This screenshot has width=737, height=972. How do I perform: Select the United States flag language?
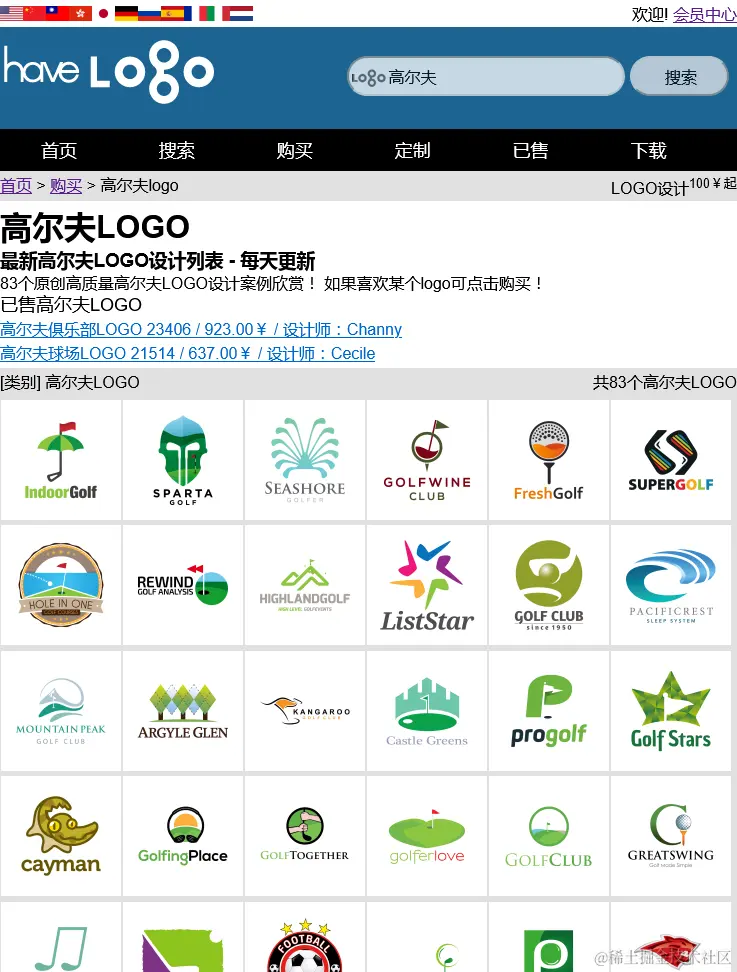click(x=11, y=13)
